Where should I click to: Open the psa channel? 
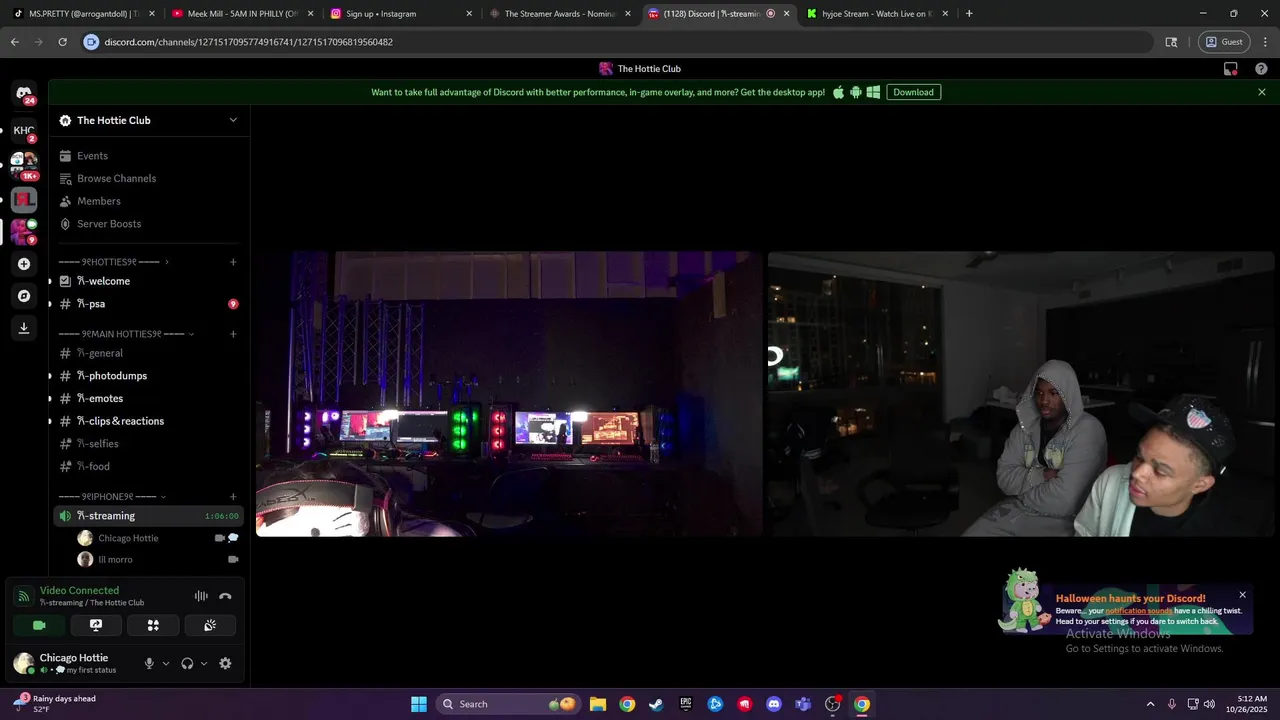click(148, 304)
